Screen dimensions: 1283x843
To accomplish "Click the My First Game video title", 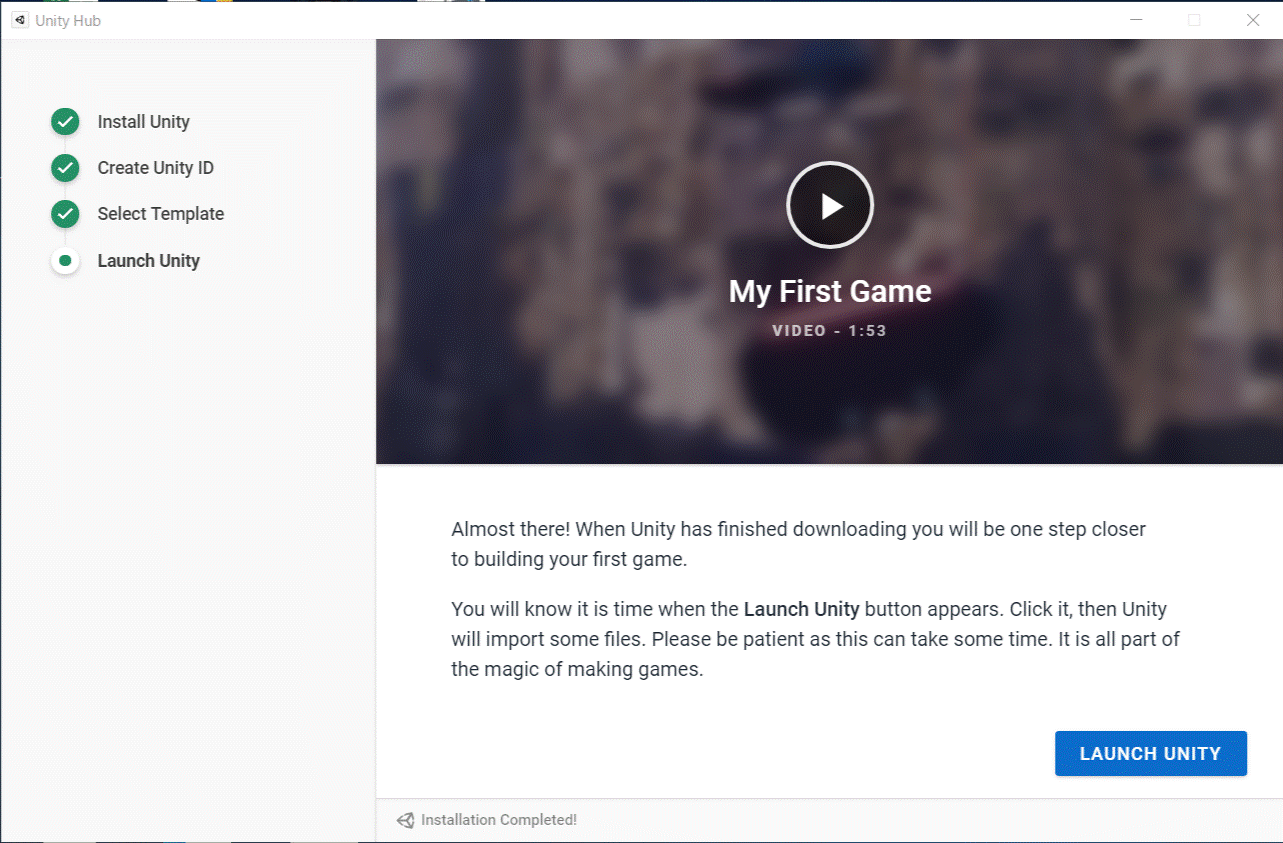I will coord(830,291).
